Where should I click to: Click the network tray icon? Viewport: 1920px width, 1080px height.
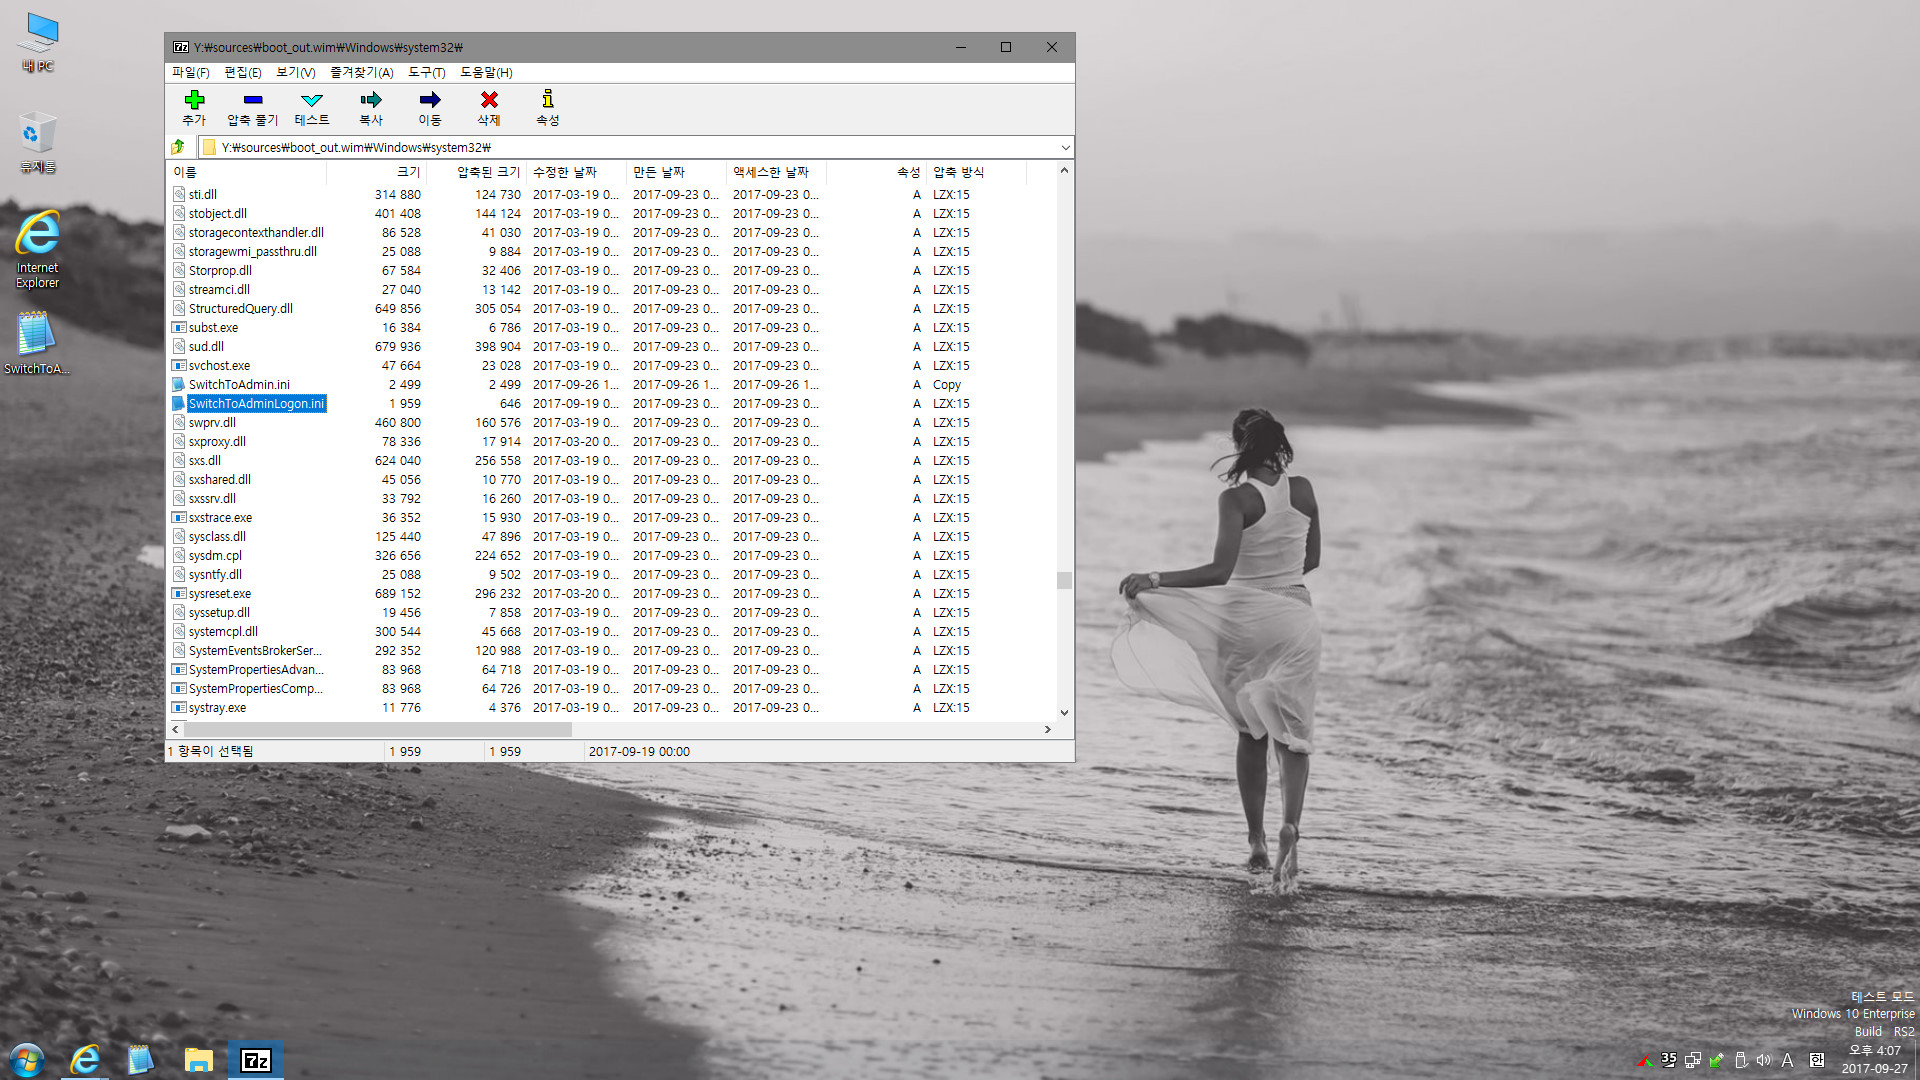[1693, 1060]
